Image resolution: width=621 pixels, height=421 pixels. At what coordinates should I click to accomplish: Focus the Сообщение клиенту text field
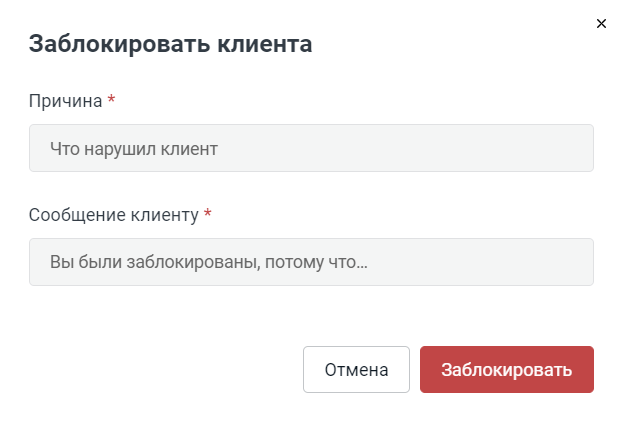coord(311,262)
